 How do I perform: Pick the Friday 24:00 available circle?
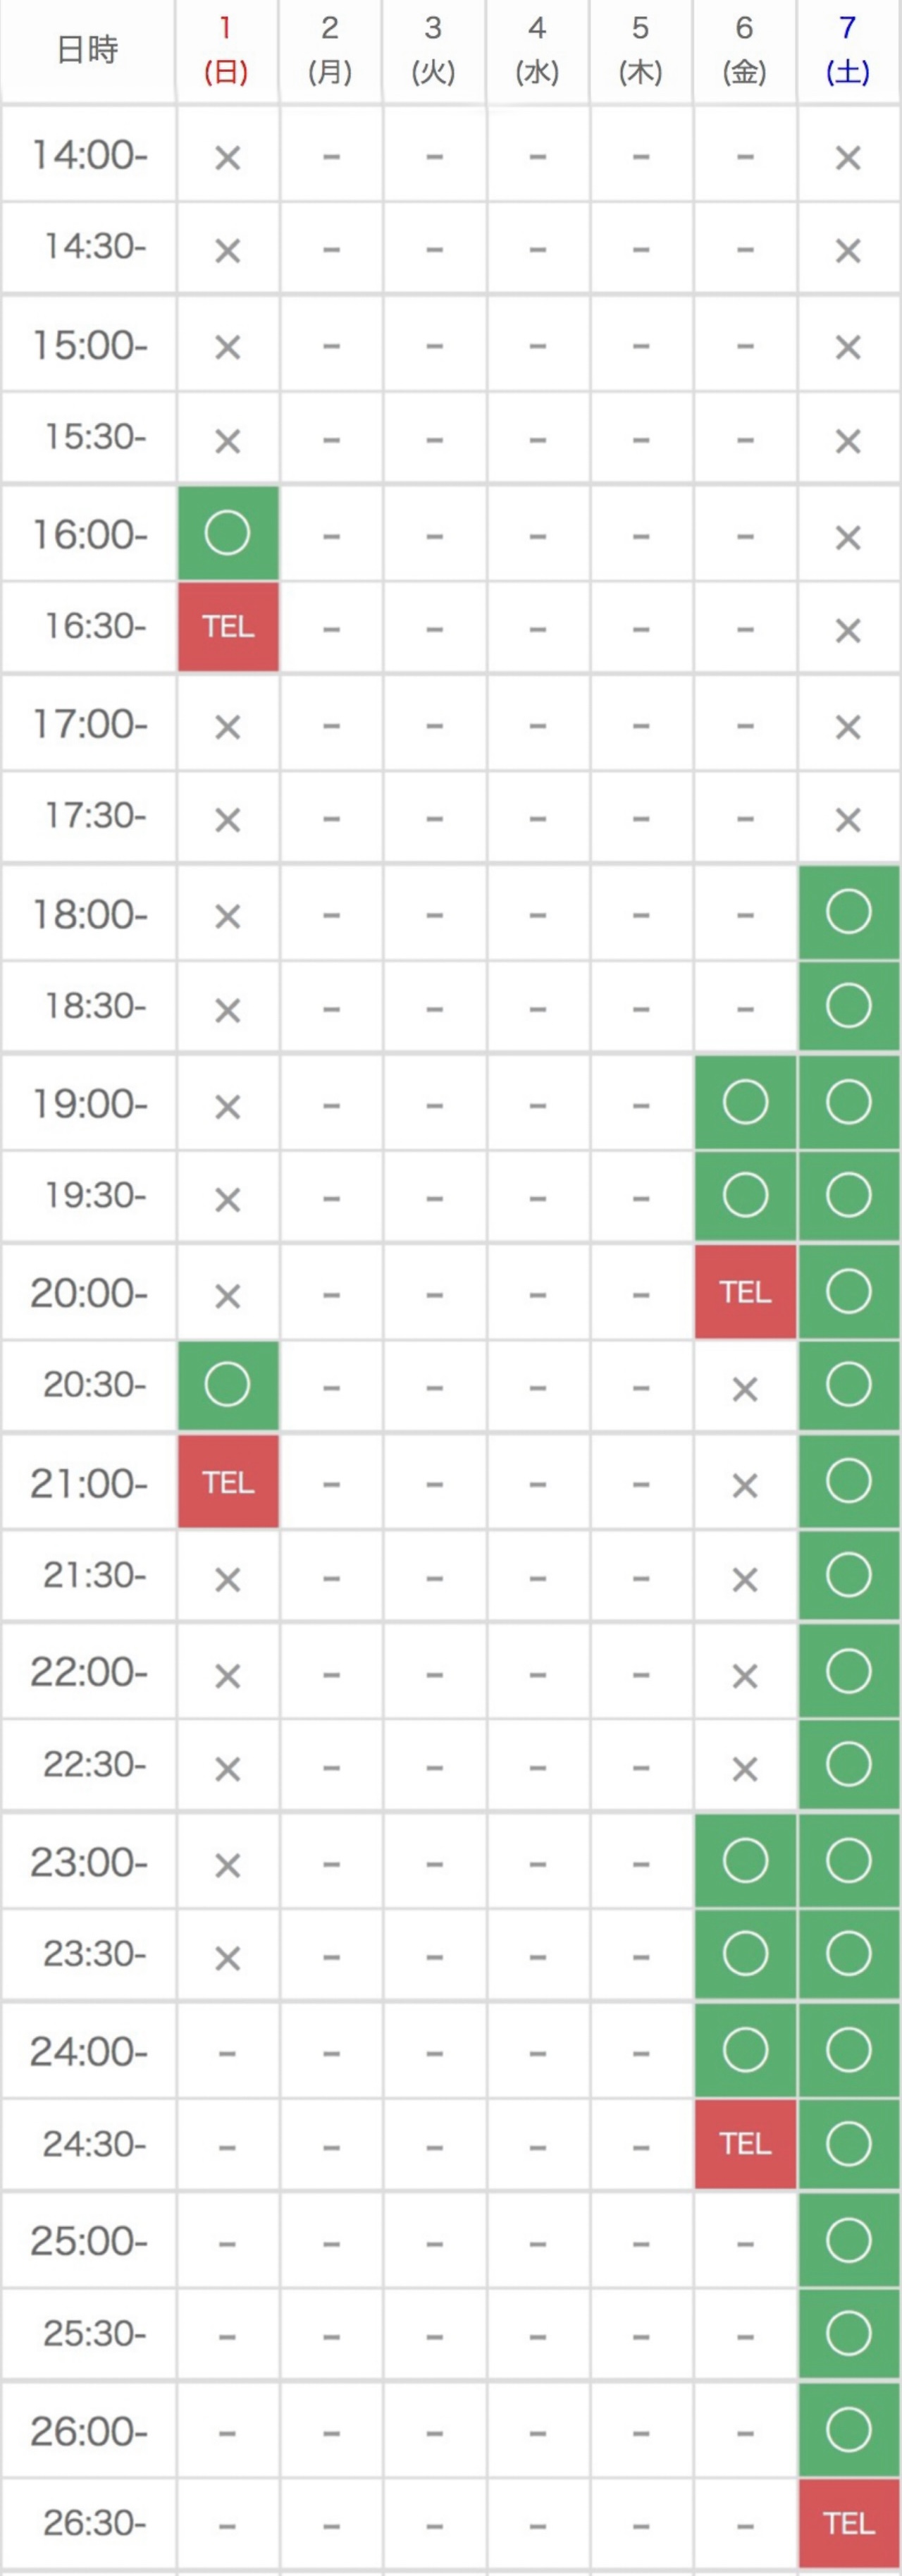[x=745, y=2050]
